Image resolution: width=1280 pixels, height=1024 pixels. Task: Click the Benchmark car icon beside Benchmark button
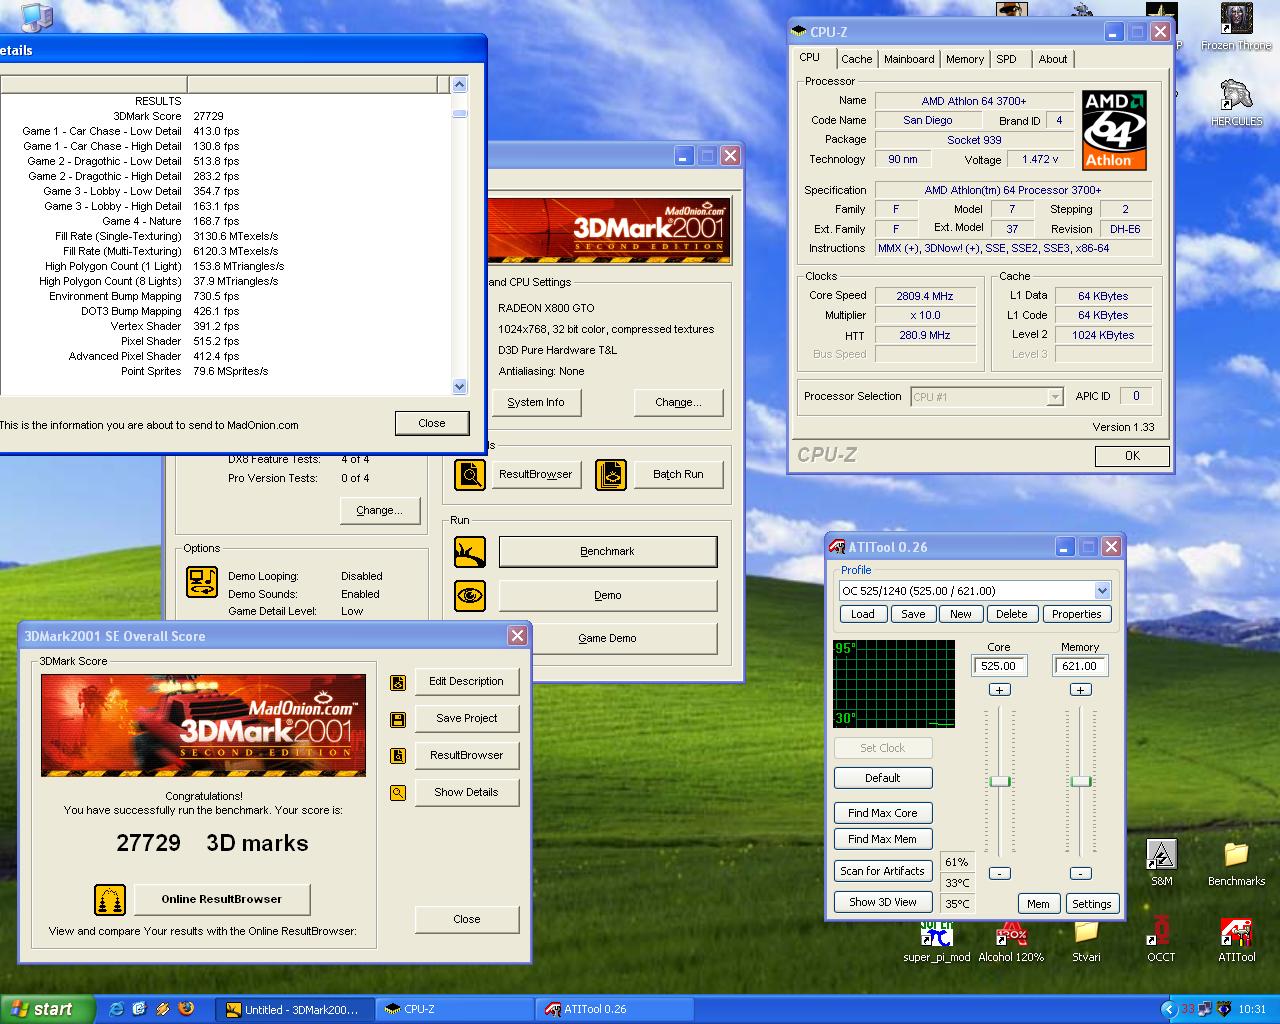470,551
